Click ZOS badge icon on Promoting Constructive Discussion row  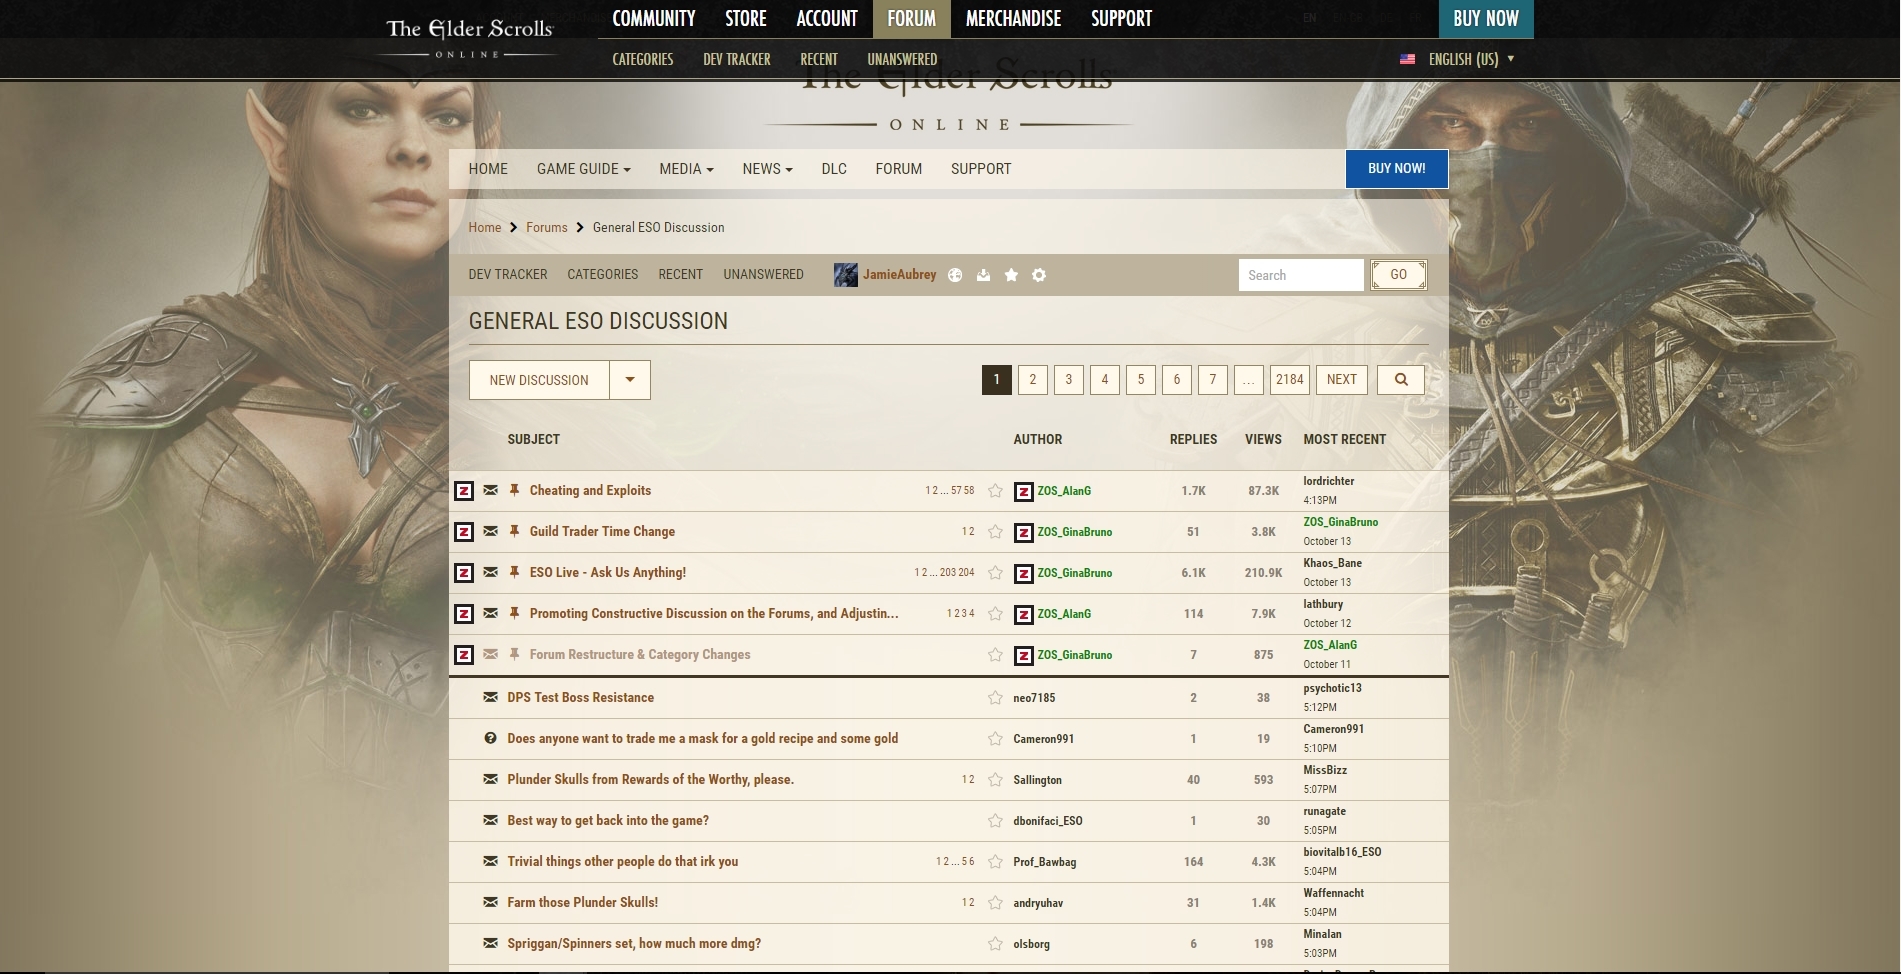tap(464, 614)
